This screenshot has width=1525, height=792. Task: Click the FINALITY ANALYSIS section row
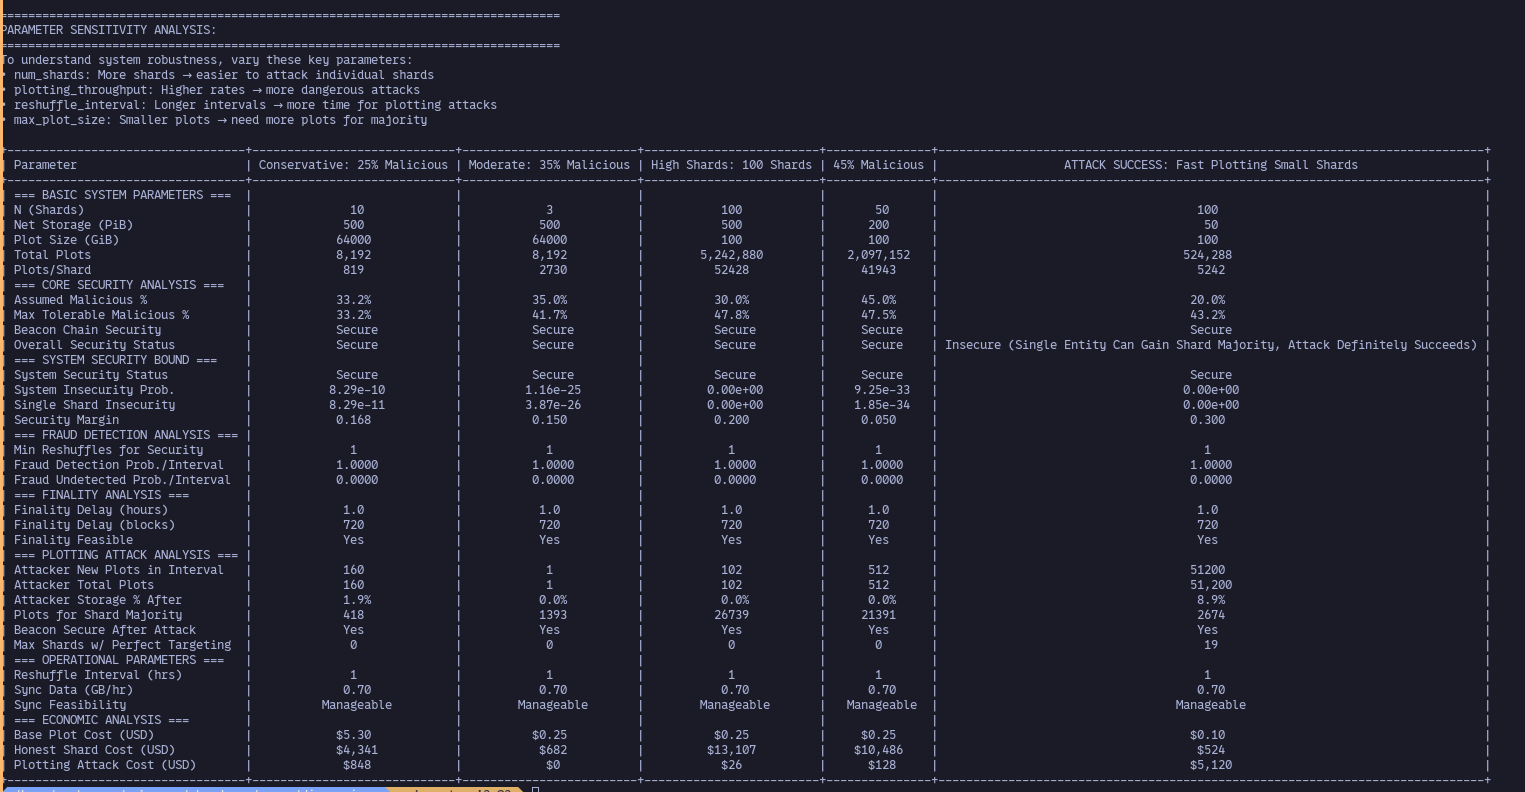pos(101,495)
